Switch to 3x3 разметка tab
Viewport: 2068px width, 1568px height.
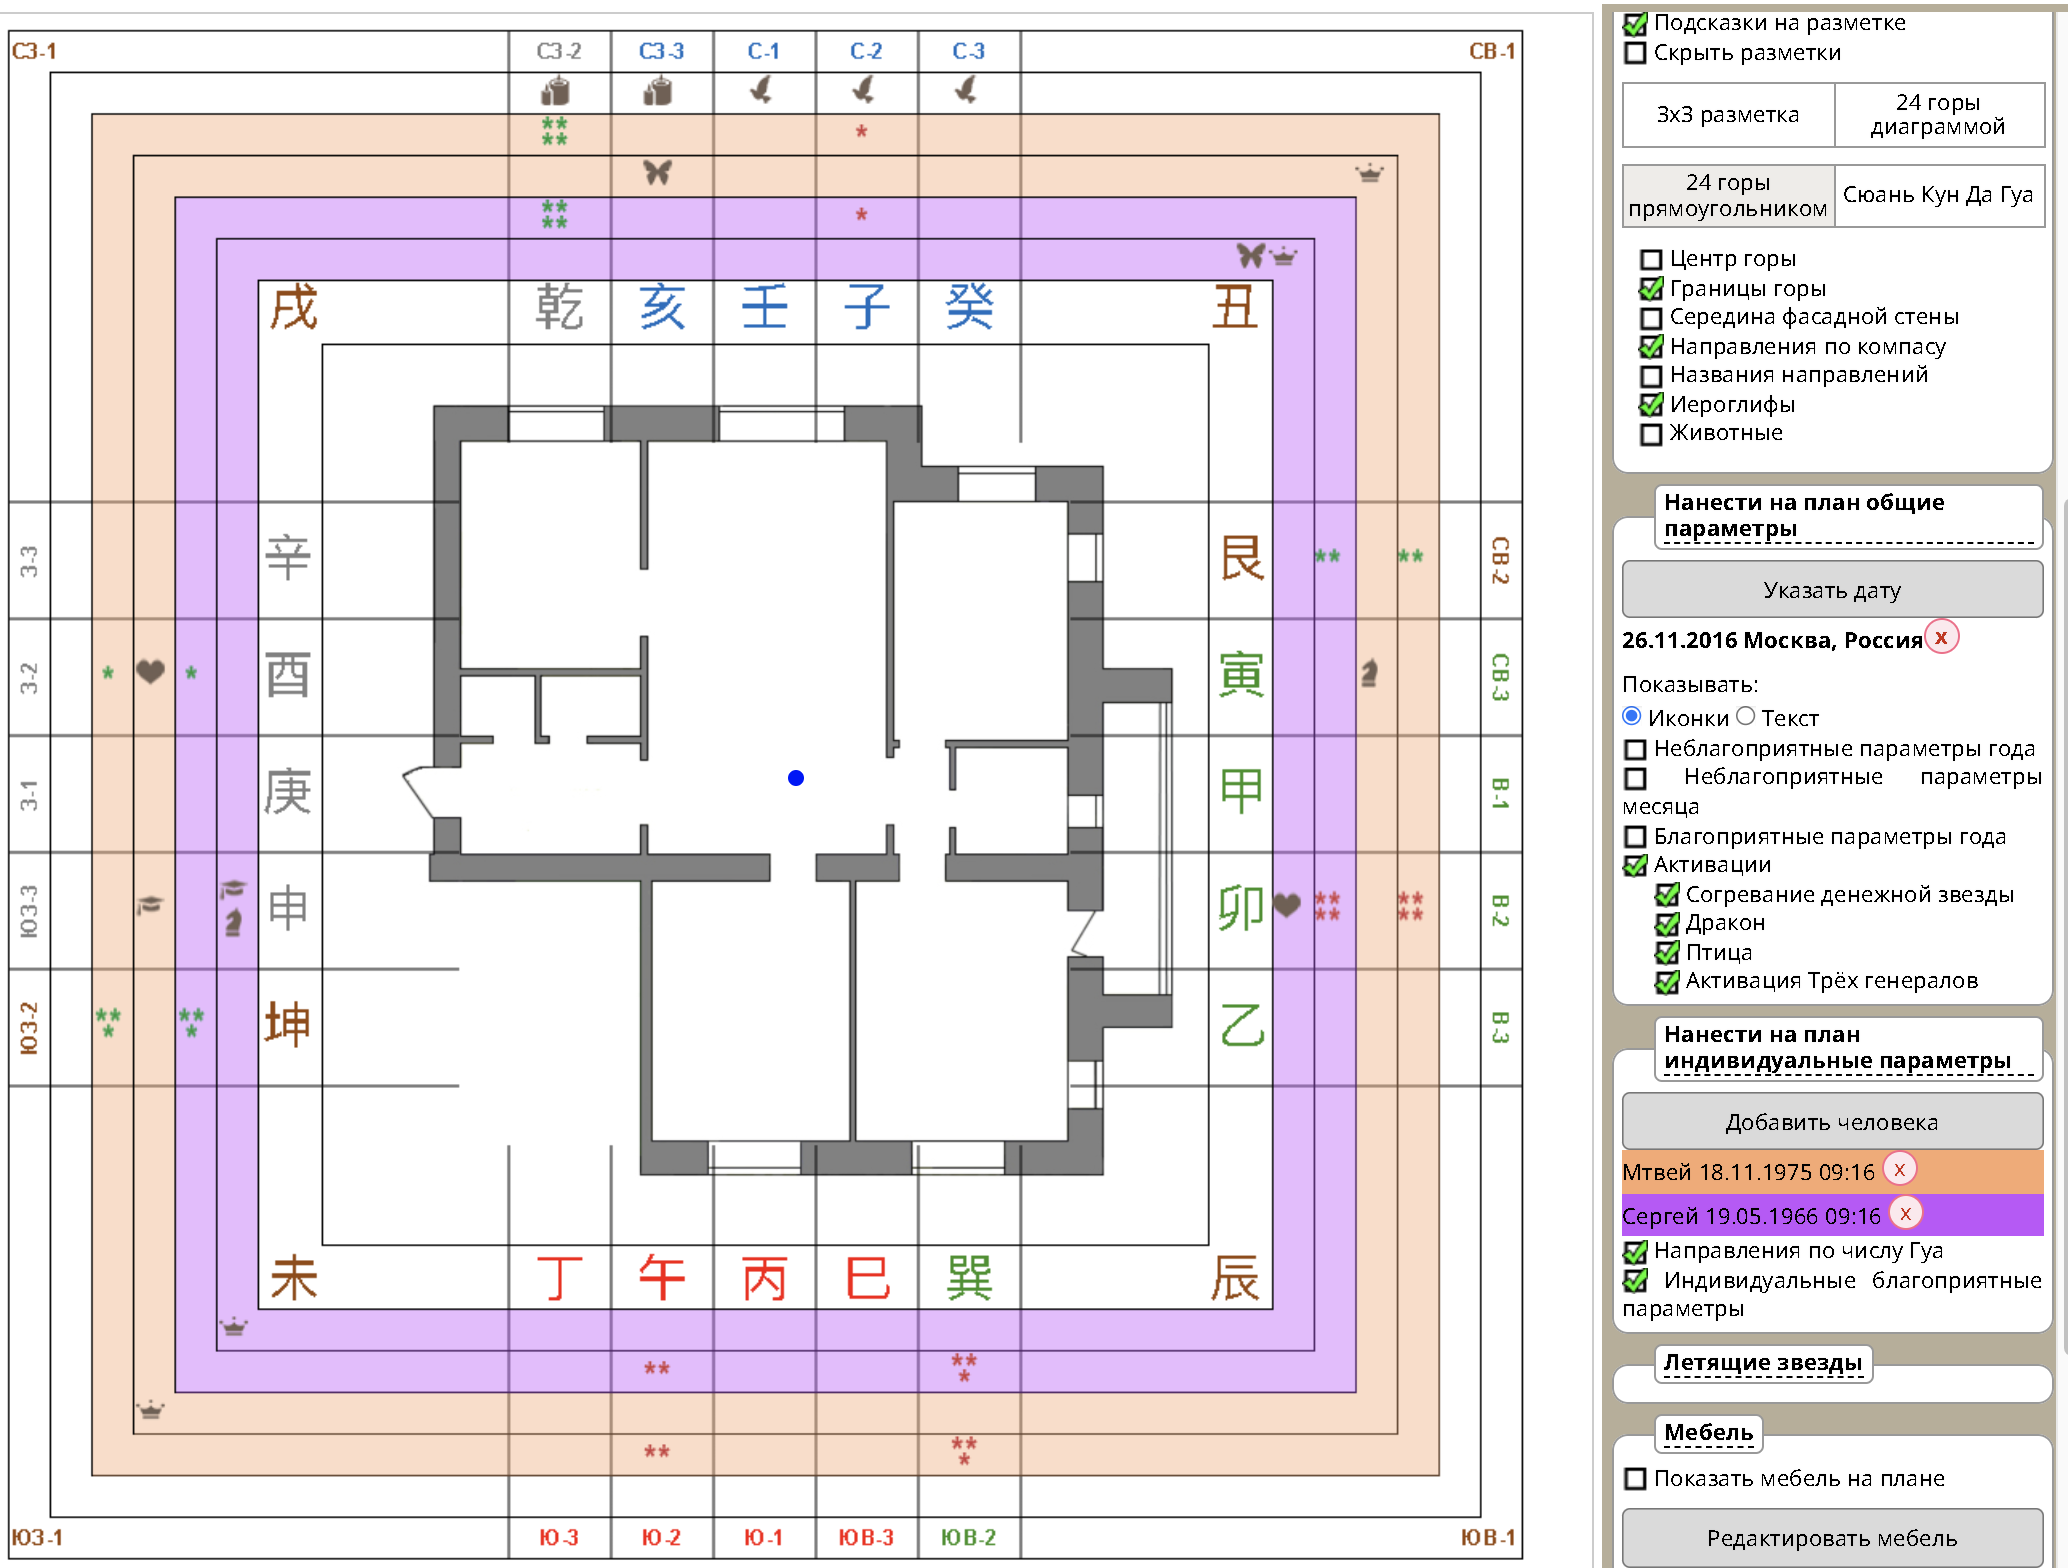[1728, 115]
